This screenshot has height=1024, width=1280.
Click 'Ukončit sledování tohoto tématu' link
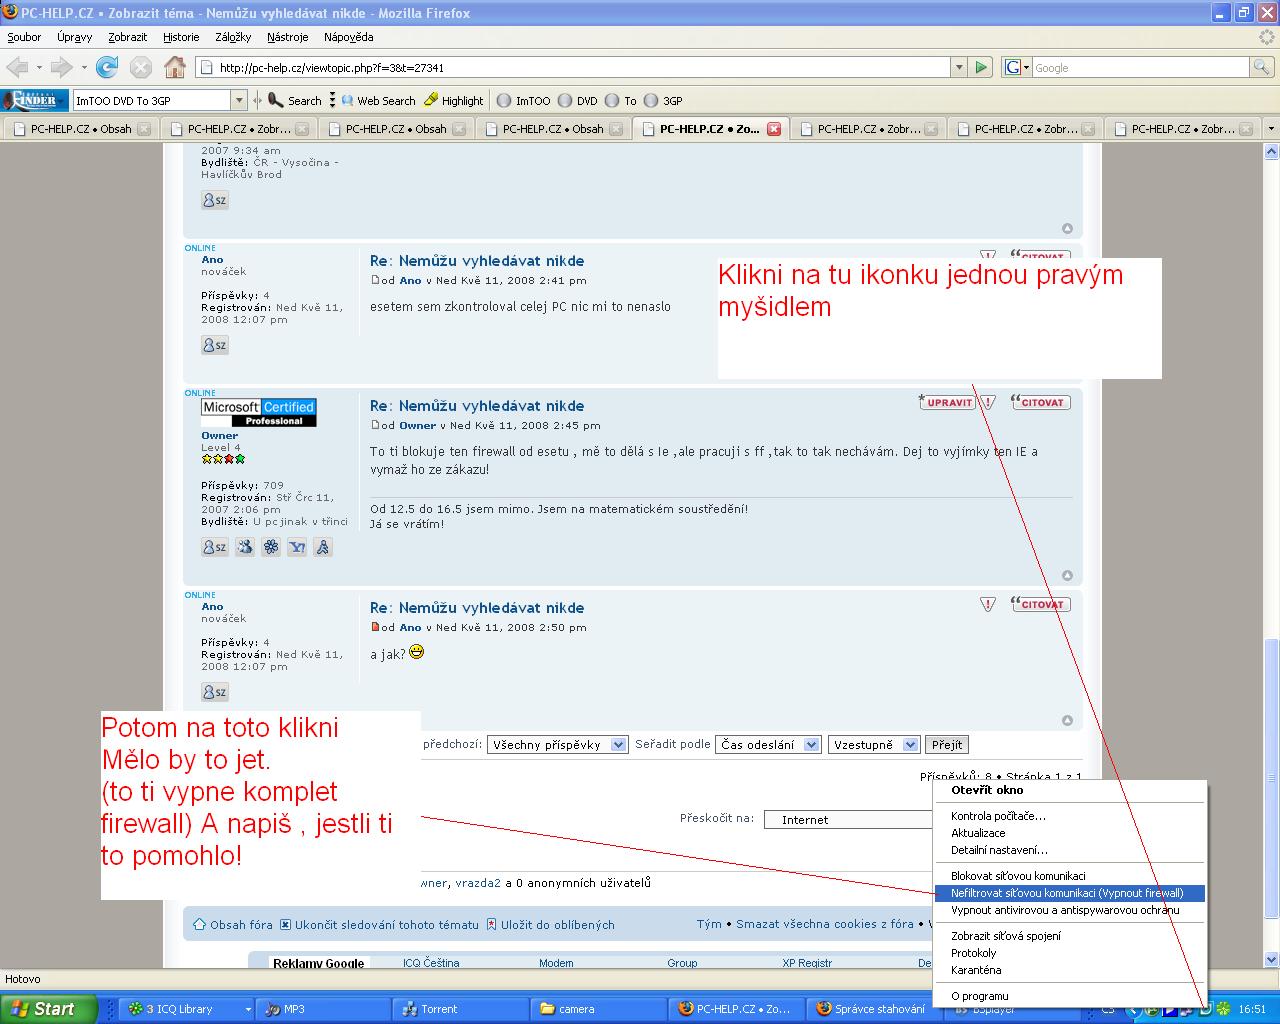click(379, 925)
